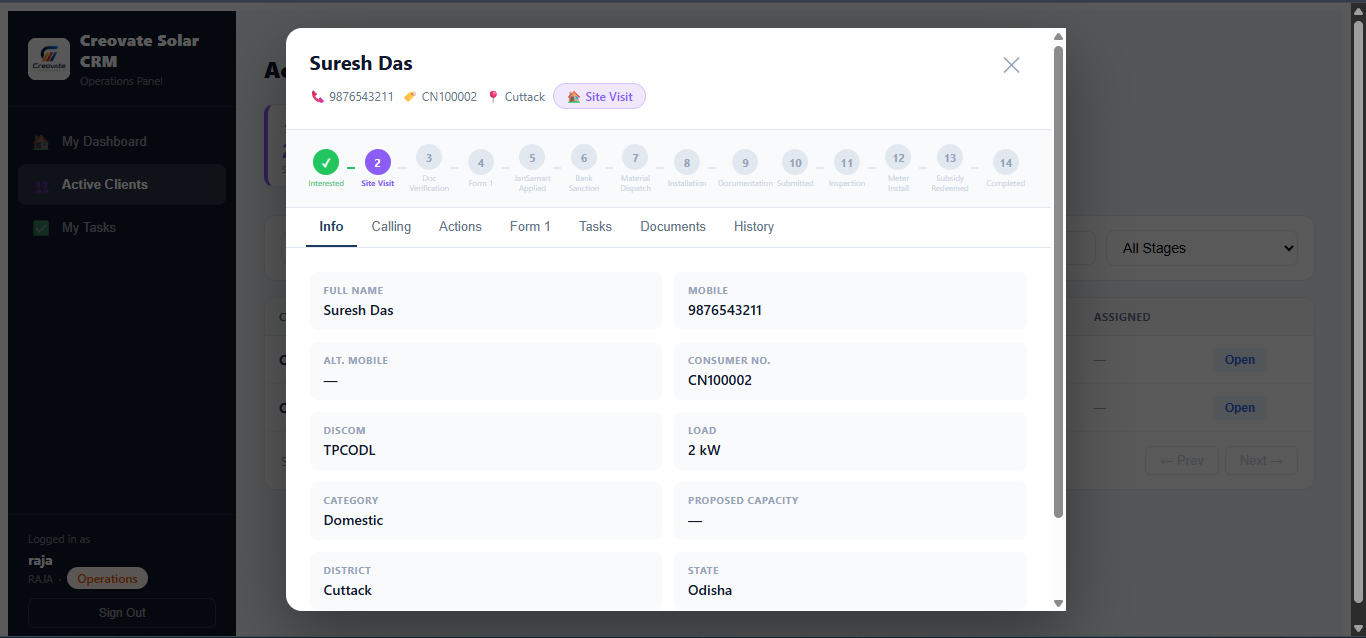Close the Suresh Das dialog
1366x638 pixels.
click(x=1011, y=65)
